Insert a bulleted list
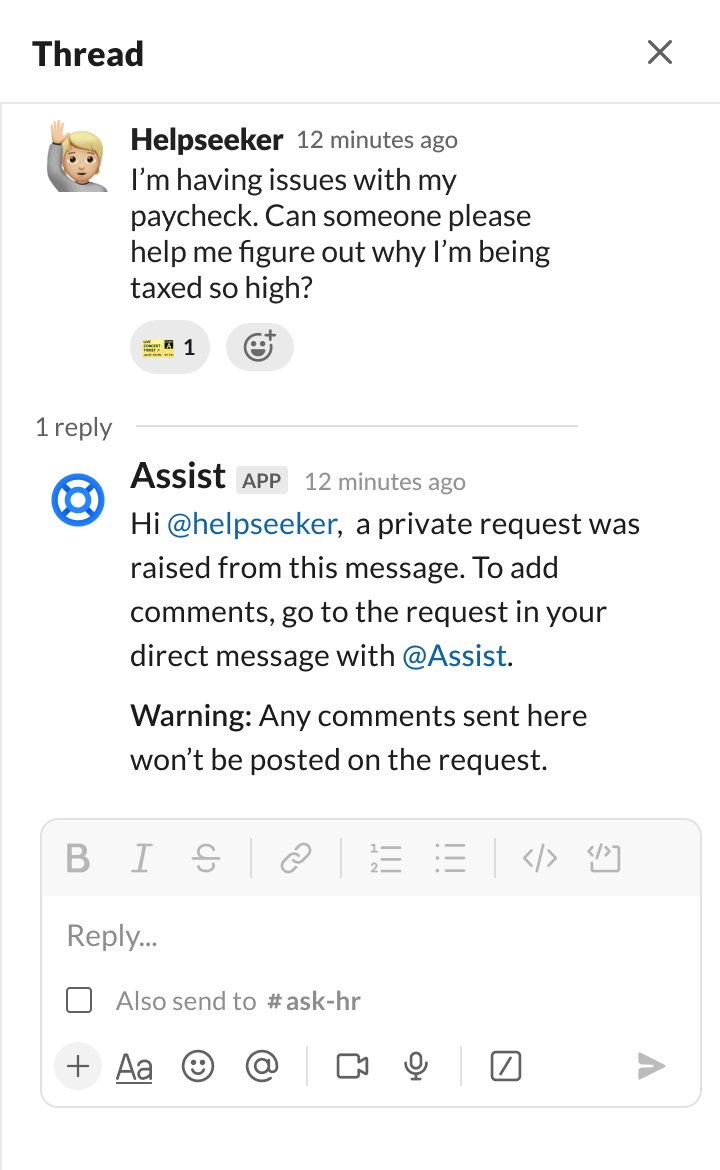The image size is (720, 1170). [450, 858]
